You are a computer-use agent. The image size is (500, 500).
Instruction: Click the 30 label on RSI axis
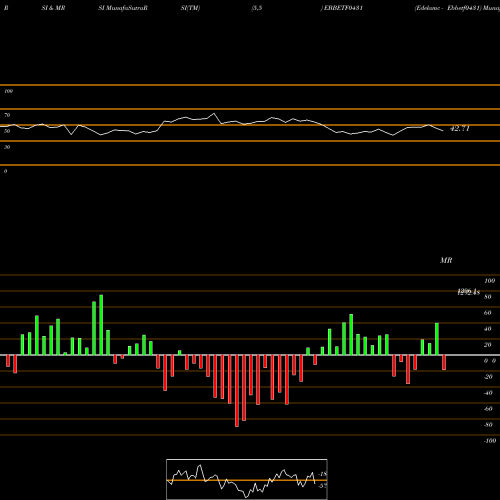click(x=7, y=147)
